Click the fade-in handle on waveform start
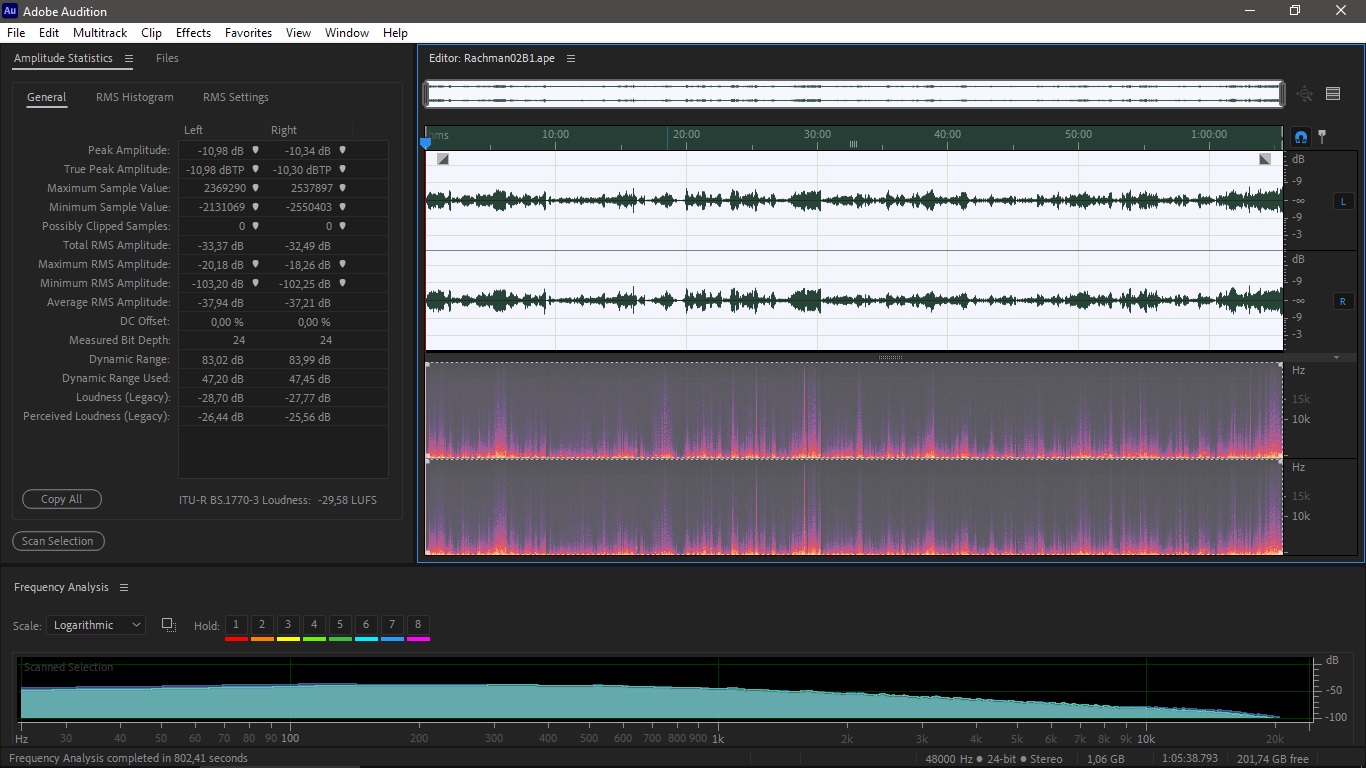 pos(443,159)
